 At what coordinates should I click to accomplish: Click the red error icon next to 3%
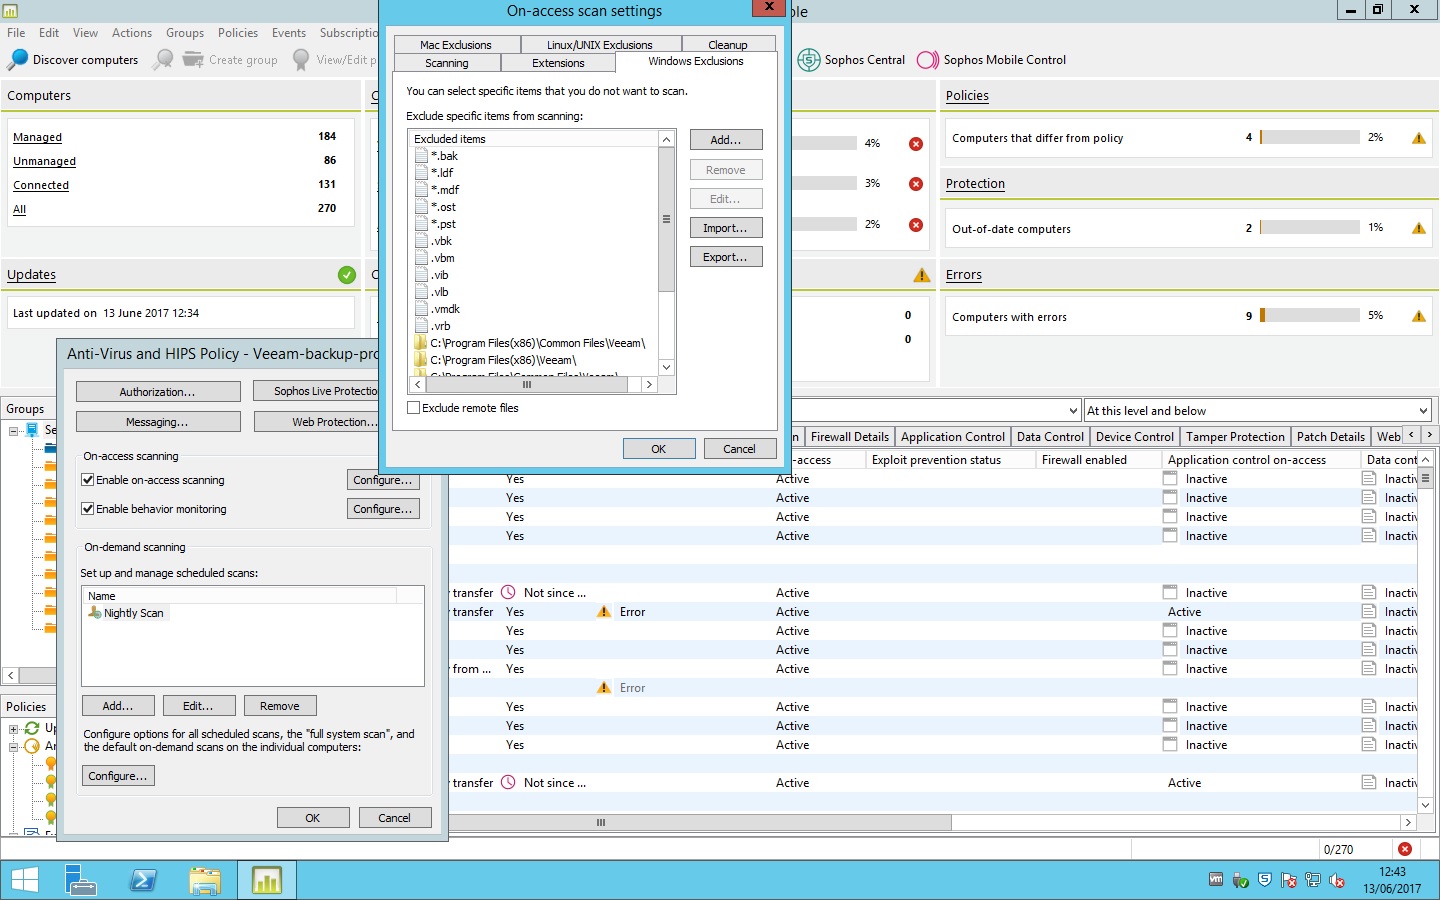916,184
